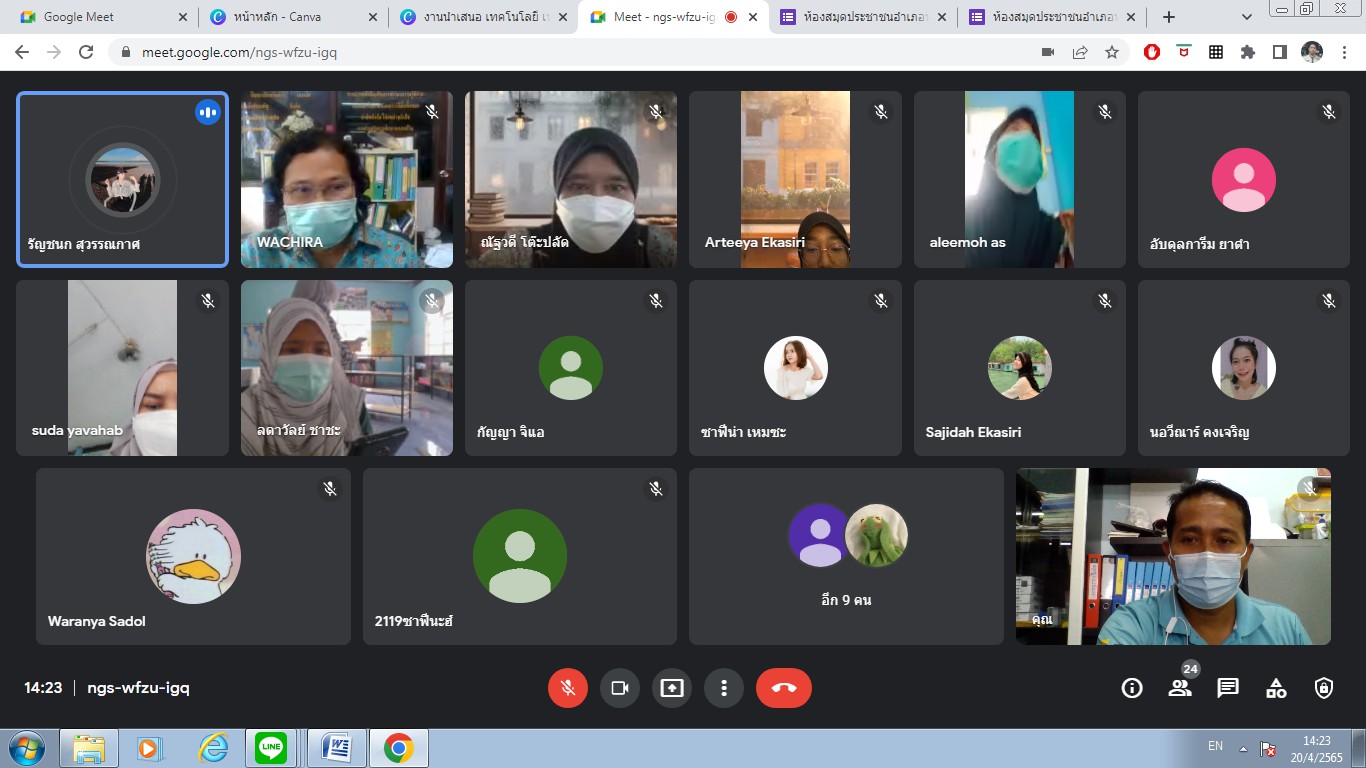Show the participants list with 24 badge

tap(1180, 688)
